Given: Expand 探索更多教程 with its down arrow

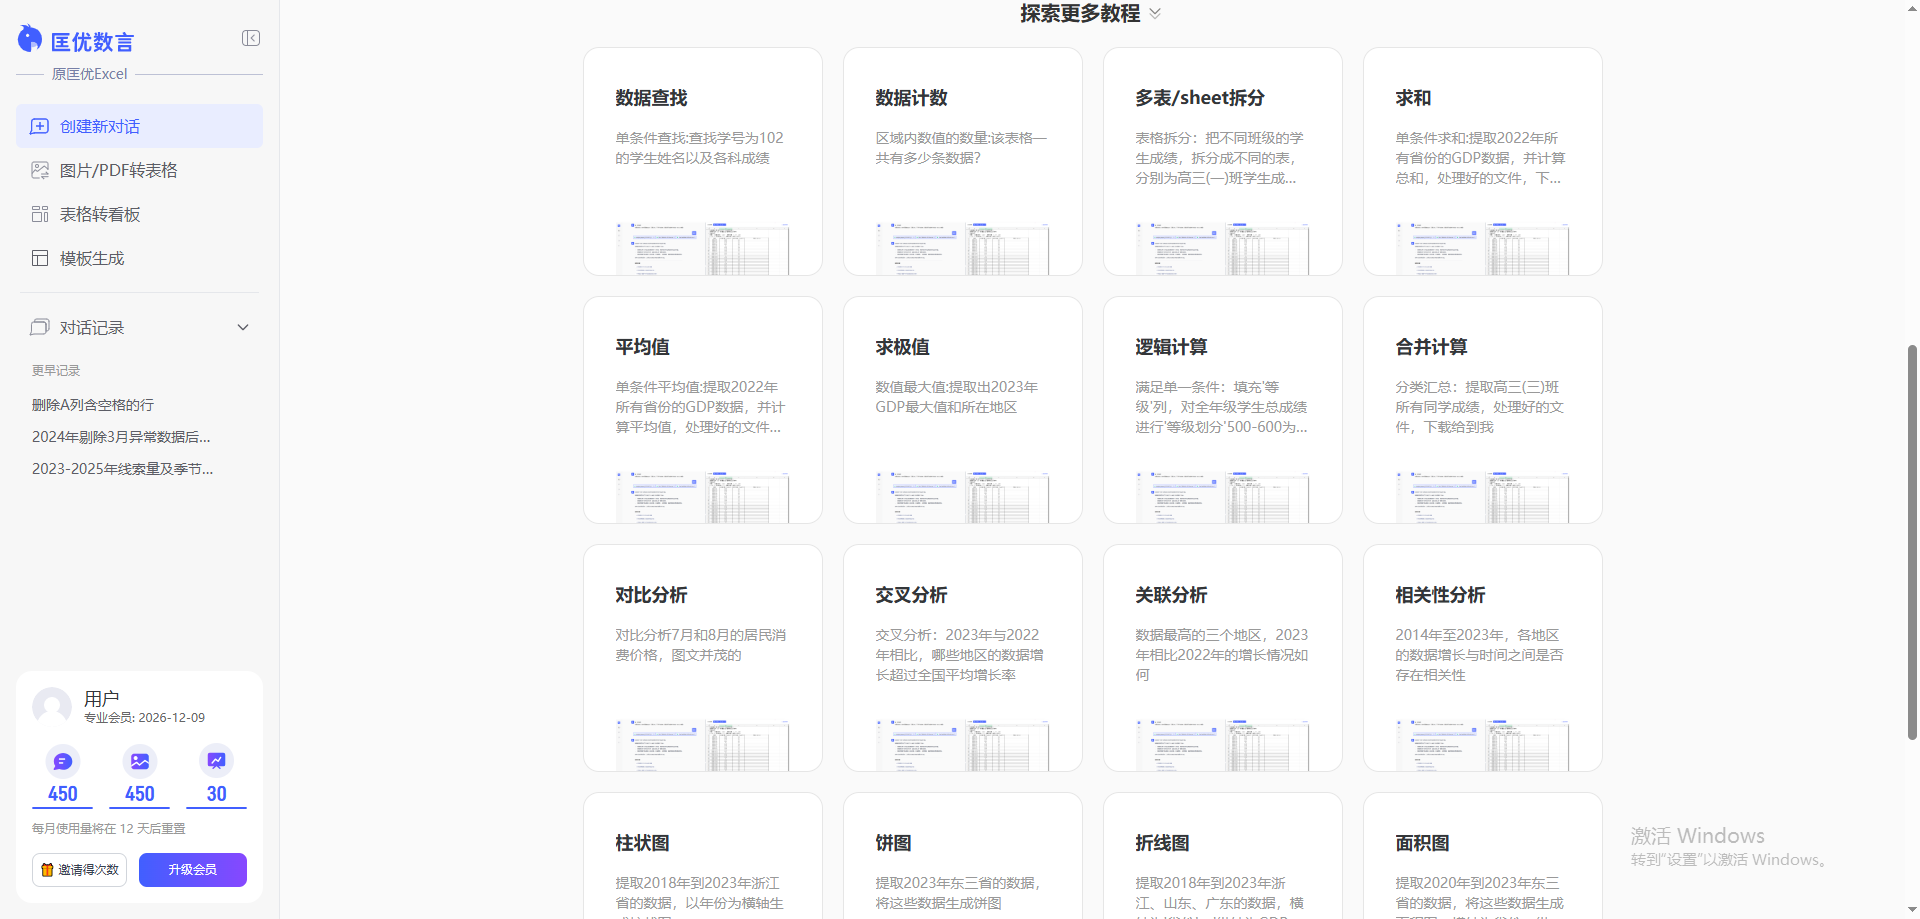Looking at the screenshot, I should pos(1155,13).
